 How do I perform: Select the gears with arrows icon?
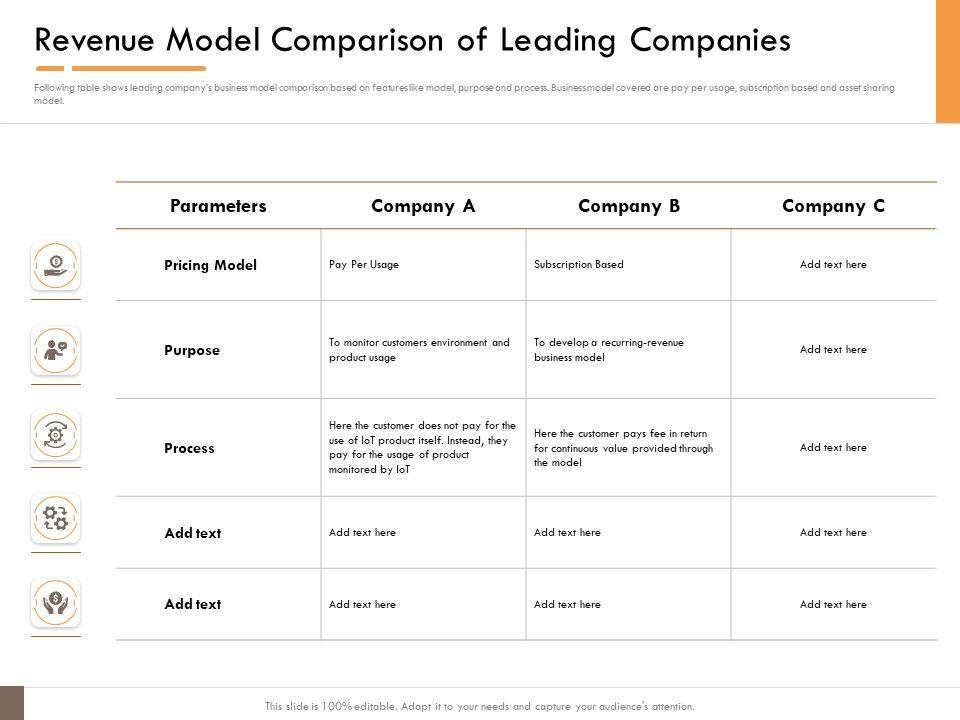(x=57, y=518)
